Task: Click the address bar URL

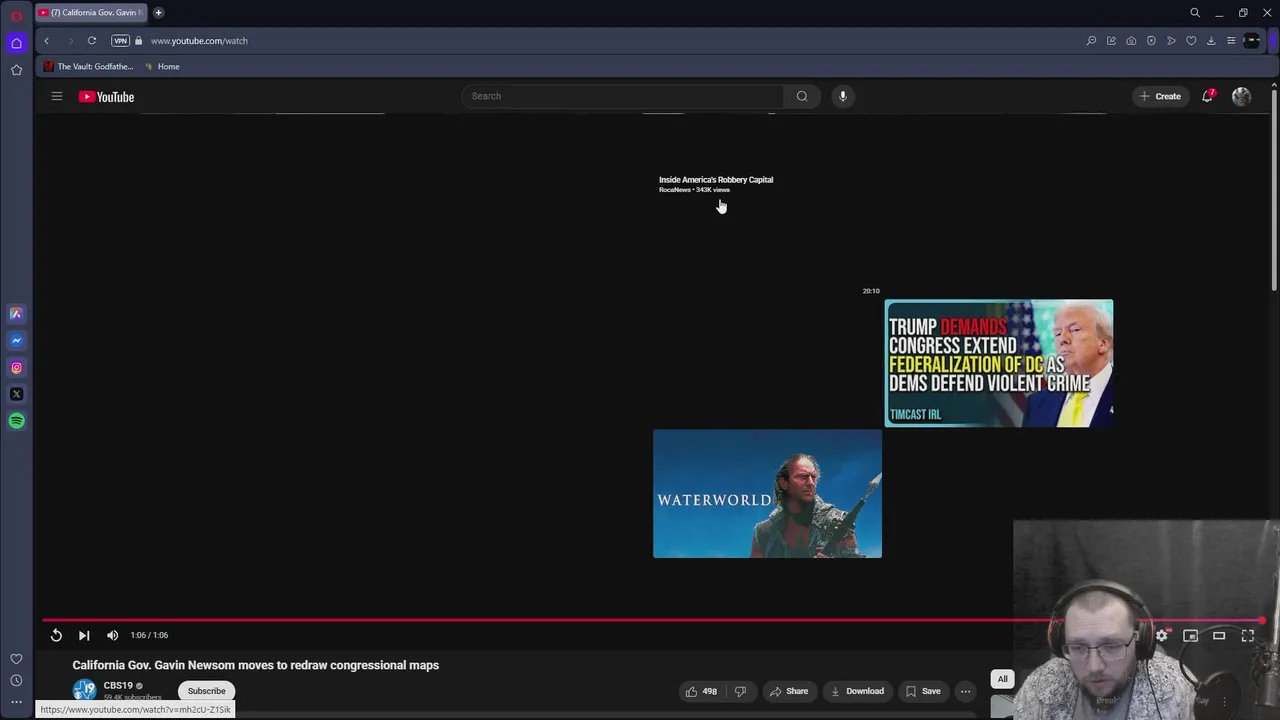Action: point(199,41)
